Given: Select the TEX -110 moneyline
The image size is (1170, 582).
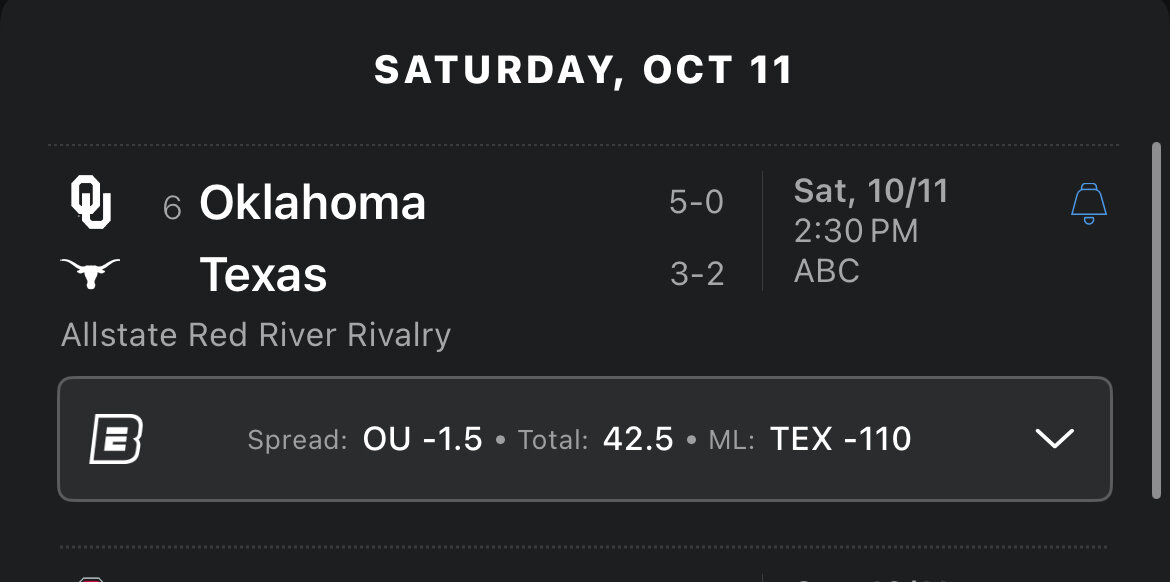Looking at the screenshot, I should (840, 439).
